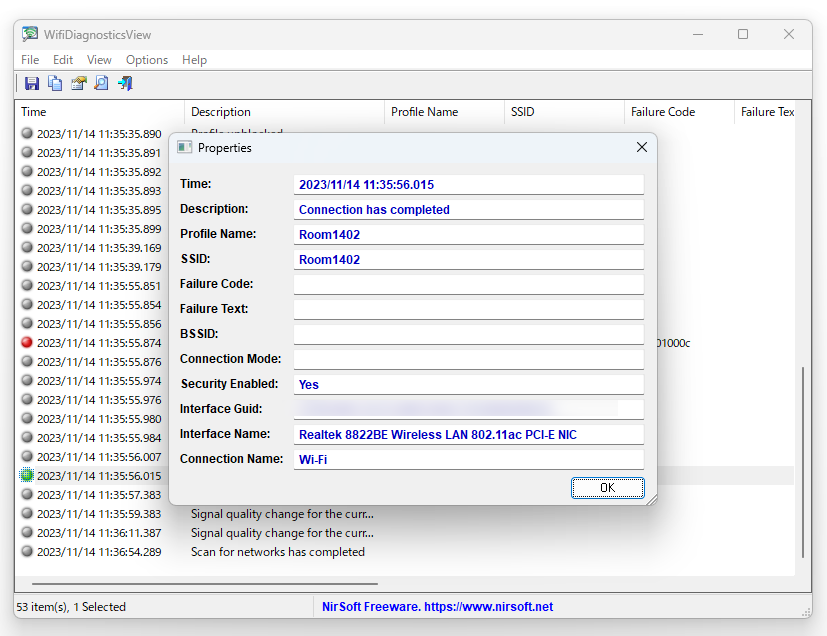Open the Properties toolbar icon
Screen dimensions: 827x636
pyautogui.click(x=79, y=83)
